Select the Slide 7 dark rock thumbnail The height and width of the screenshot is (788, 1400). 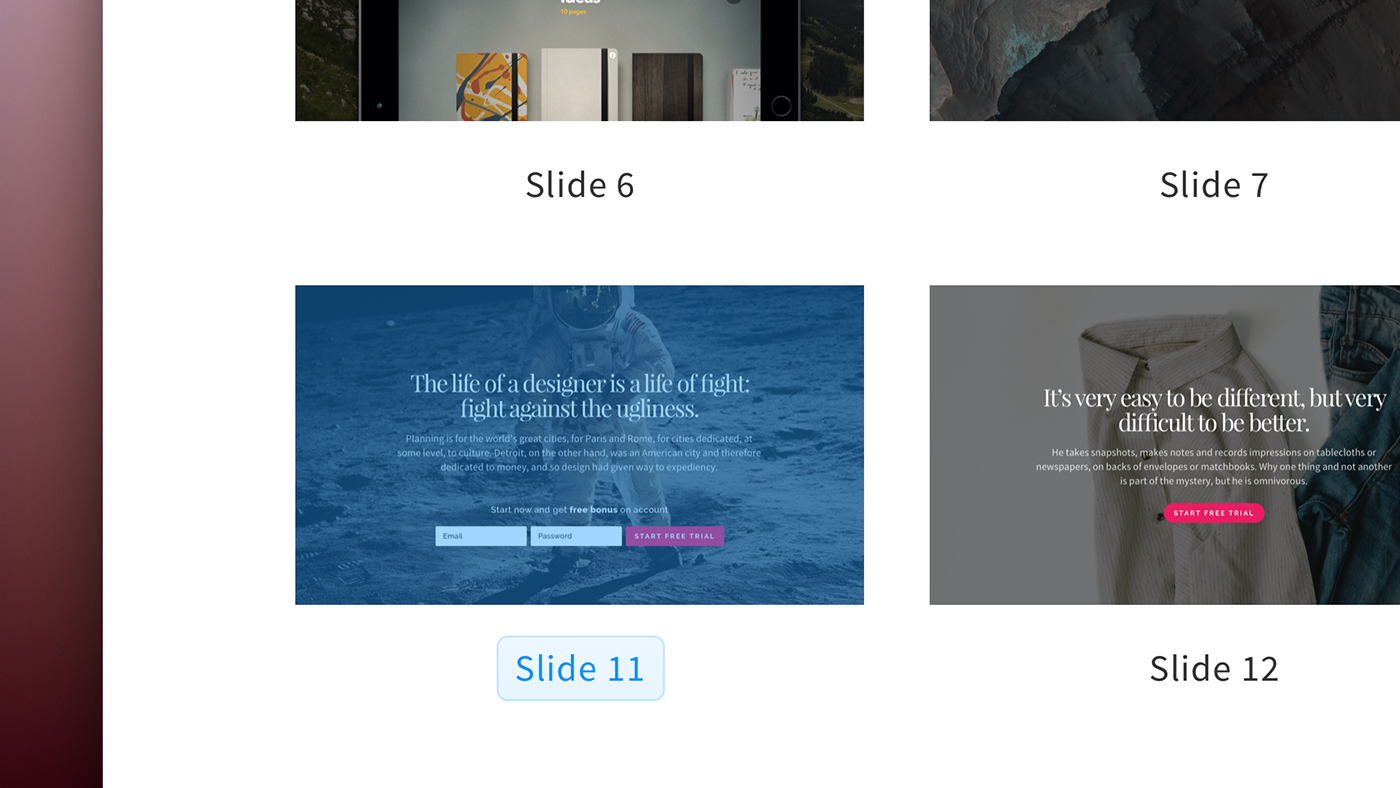(1164, 60)
